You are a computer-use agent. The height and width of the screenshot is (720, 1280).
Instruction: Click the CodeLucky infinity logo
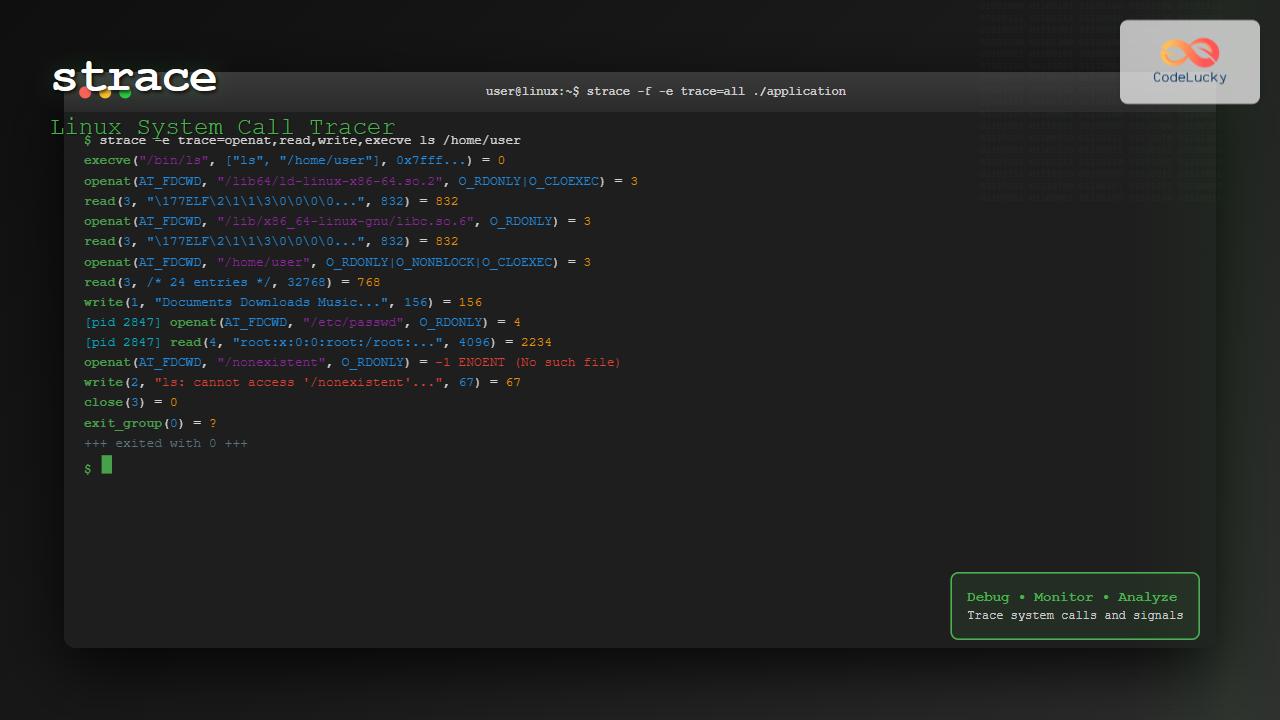pyautogui.click(x=1190, y=52)
